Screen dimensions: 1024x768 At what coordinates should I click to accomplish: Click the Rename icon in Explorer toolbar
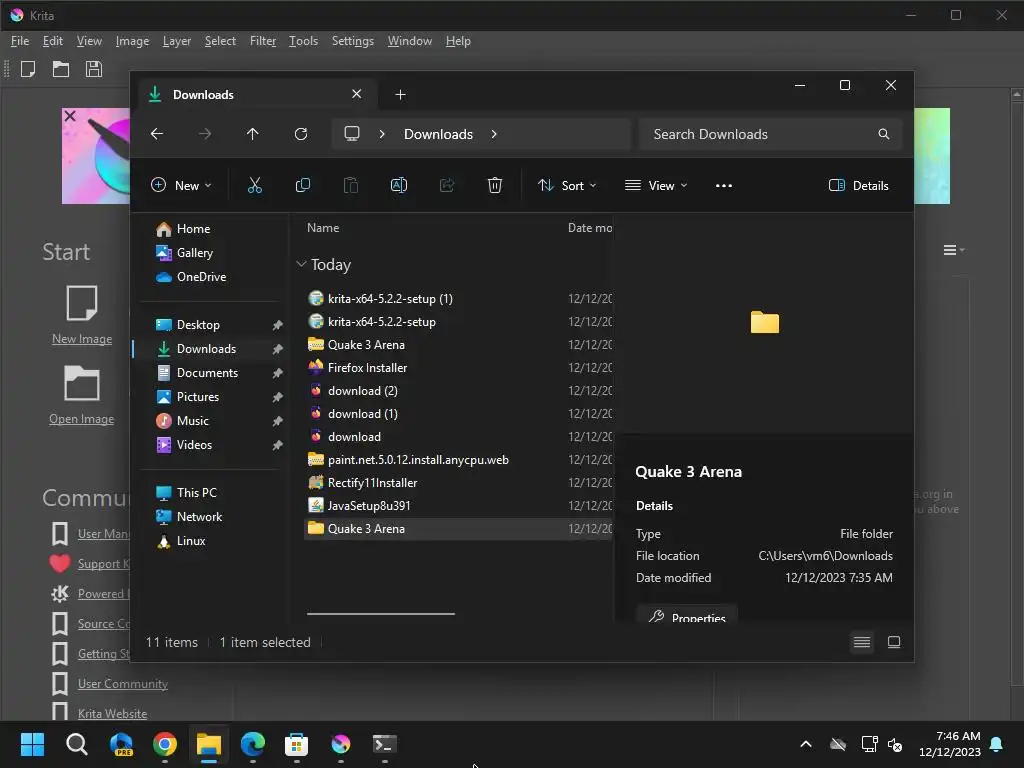pos(398,185)
